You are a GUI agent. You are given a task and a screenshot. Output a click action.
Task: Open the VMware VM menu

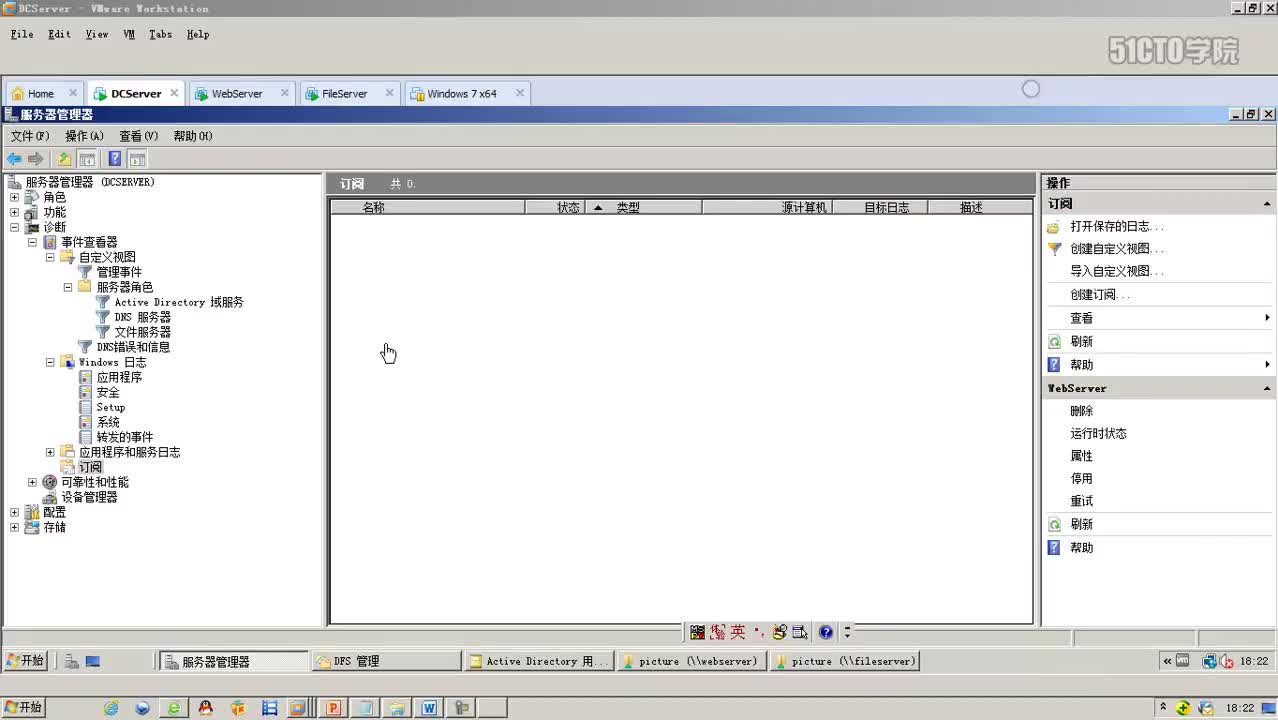pos(129,34)
